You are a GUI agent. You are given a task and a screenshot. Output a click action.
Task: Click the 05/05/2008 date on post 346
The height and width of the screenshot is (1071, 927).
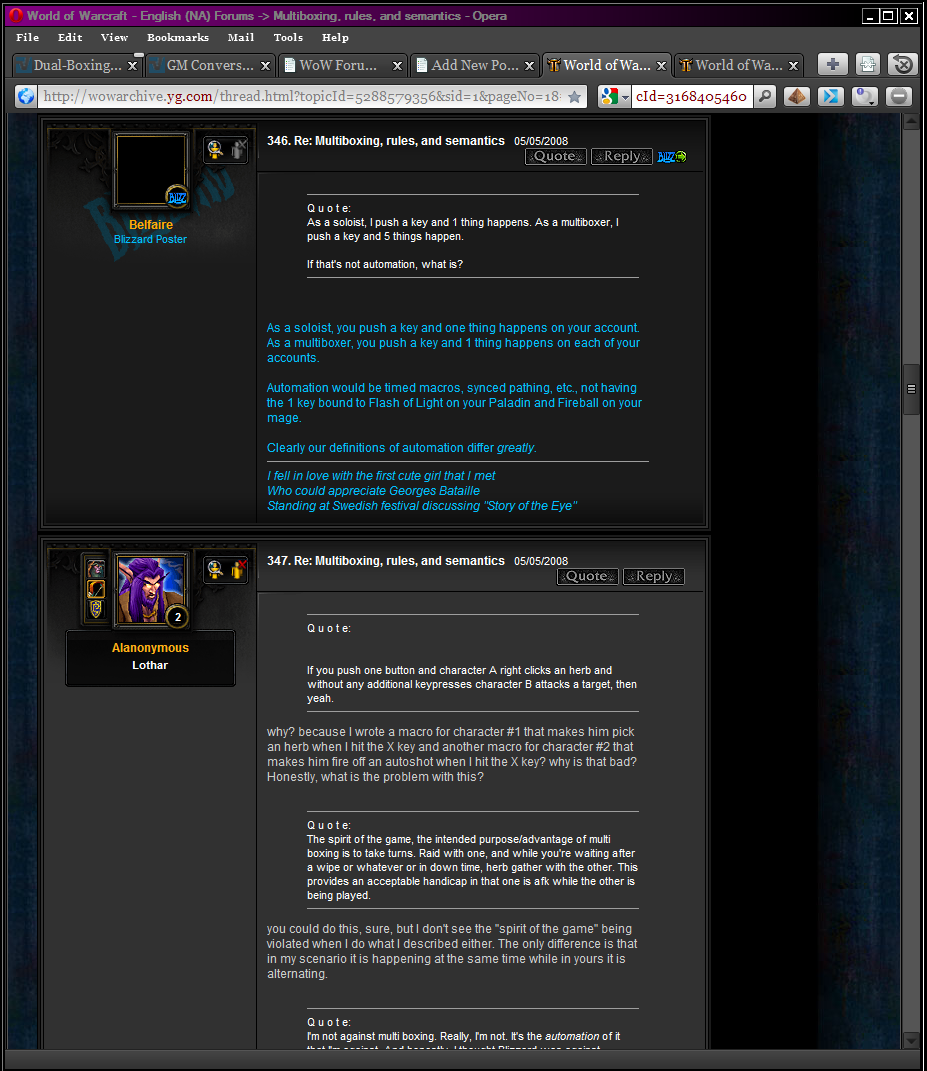click(541, 141)
